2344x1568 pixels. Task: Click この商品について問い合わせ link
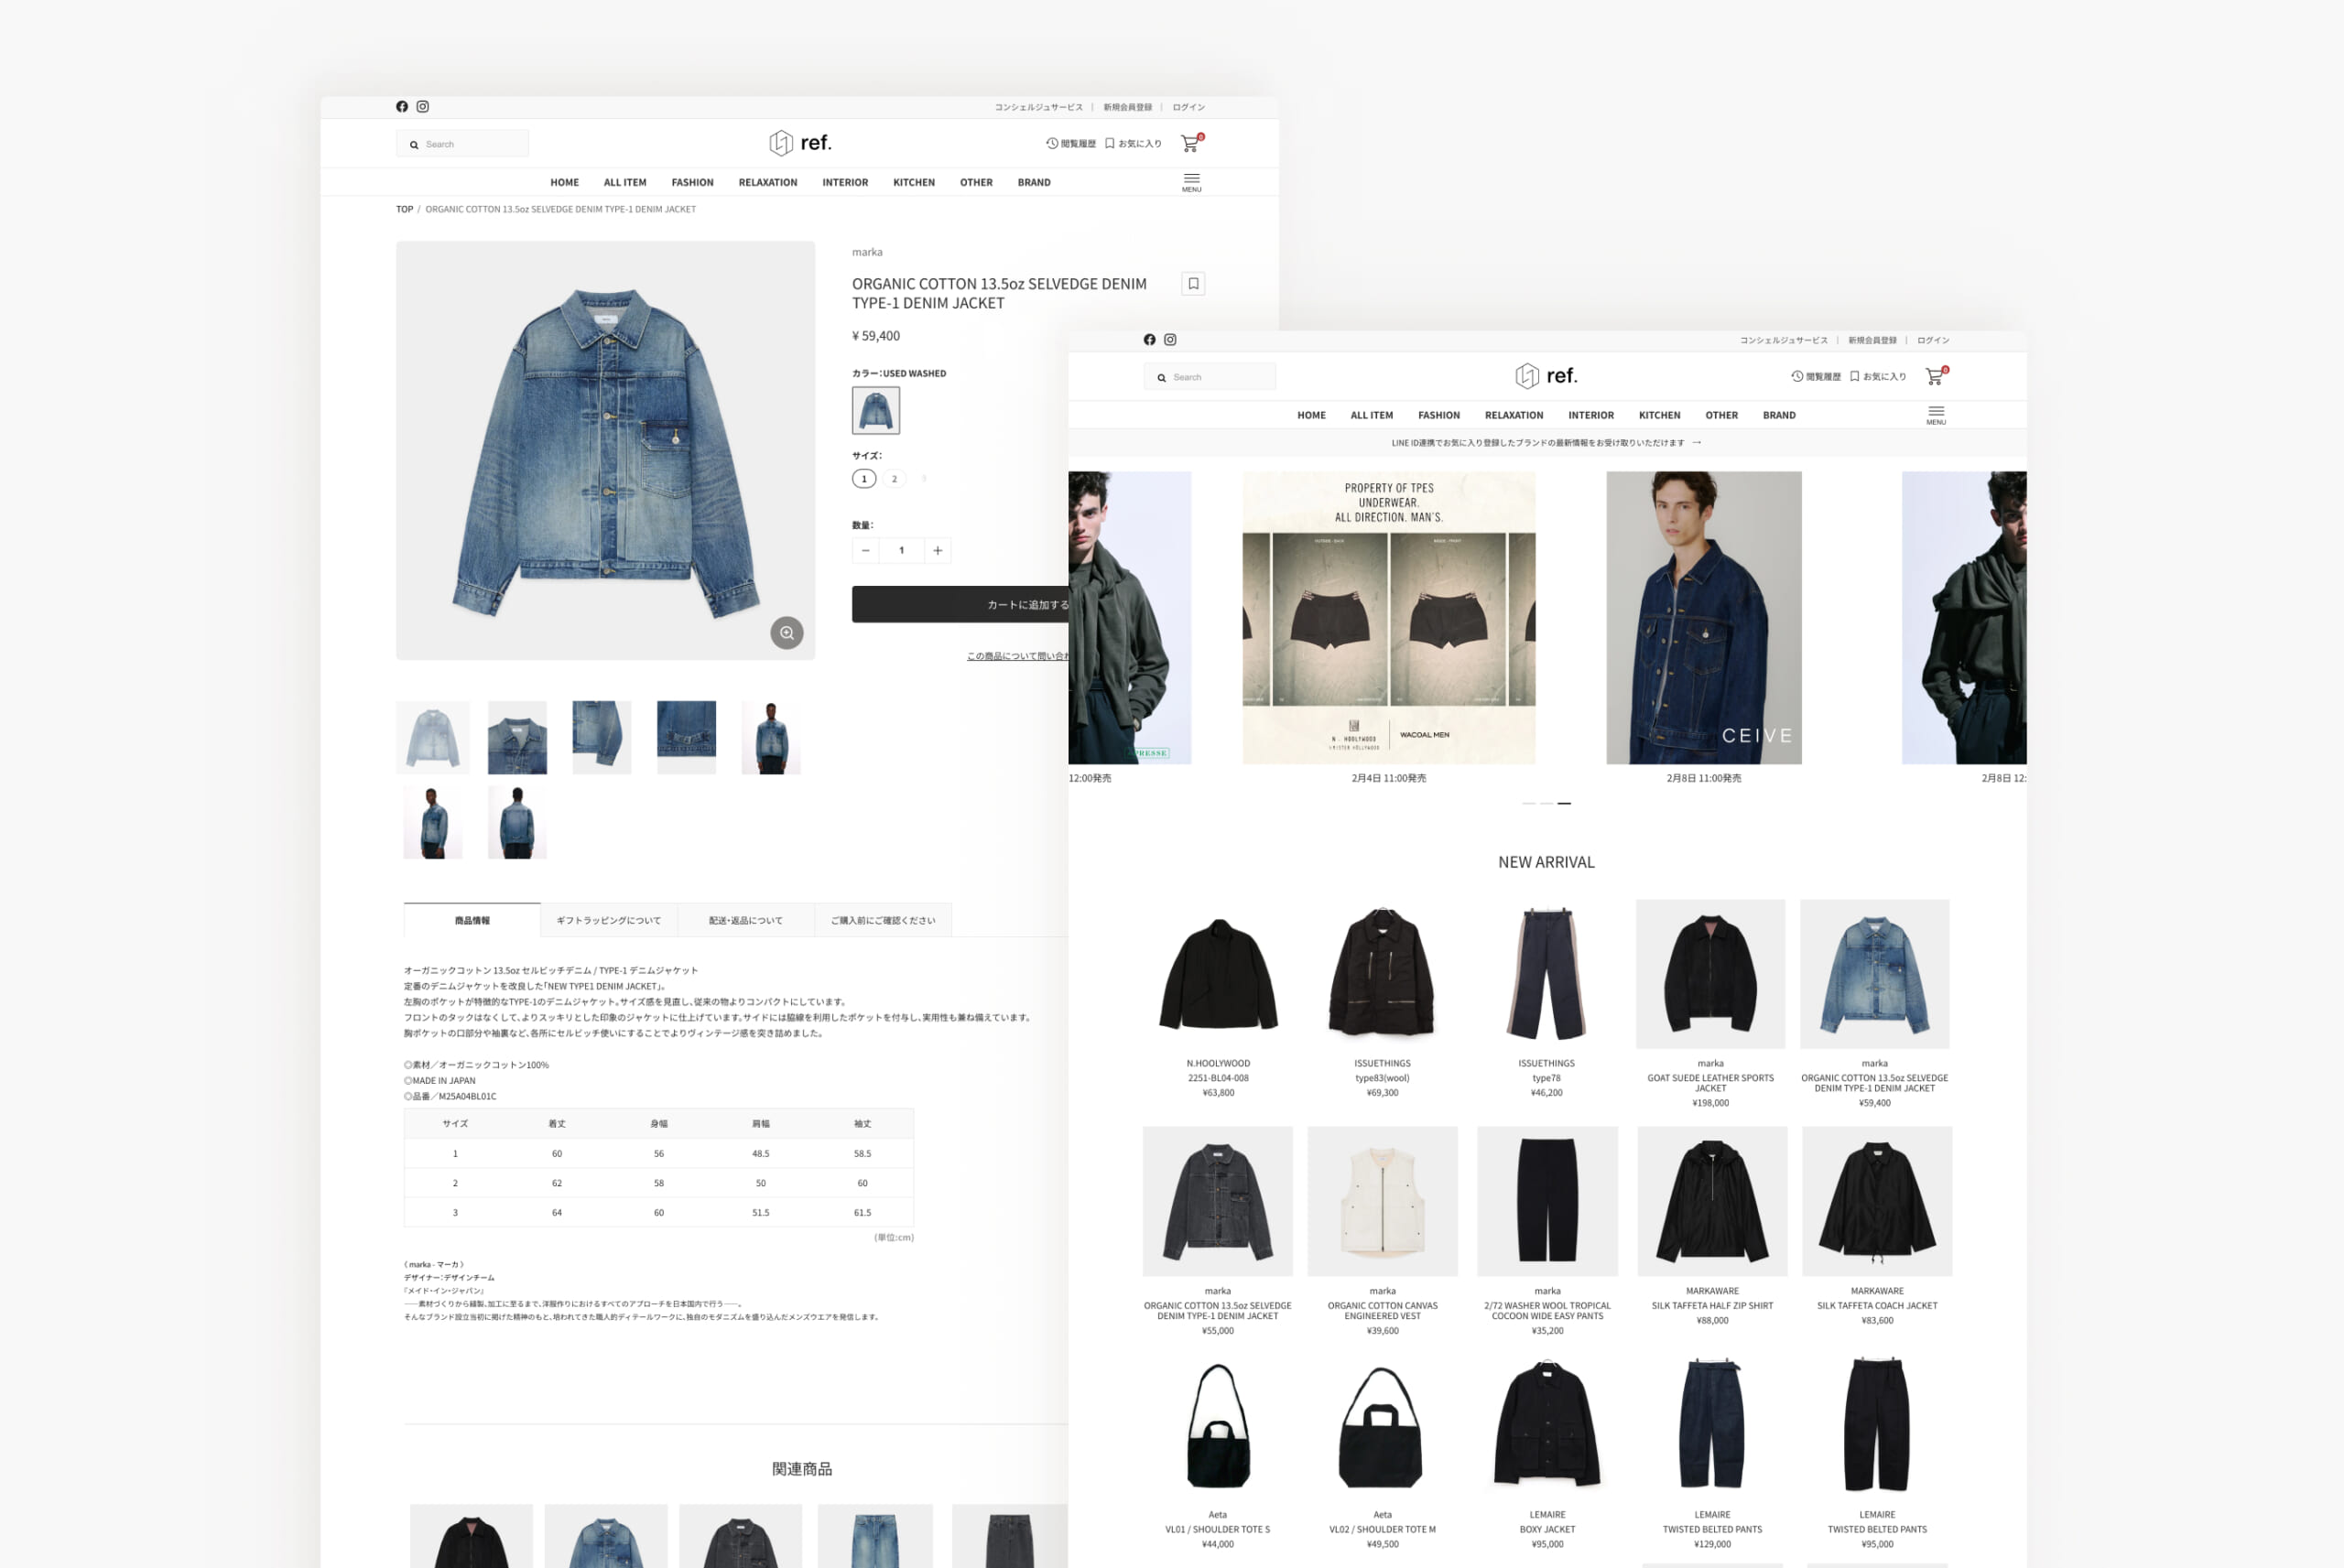click(1017, 656)
